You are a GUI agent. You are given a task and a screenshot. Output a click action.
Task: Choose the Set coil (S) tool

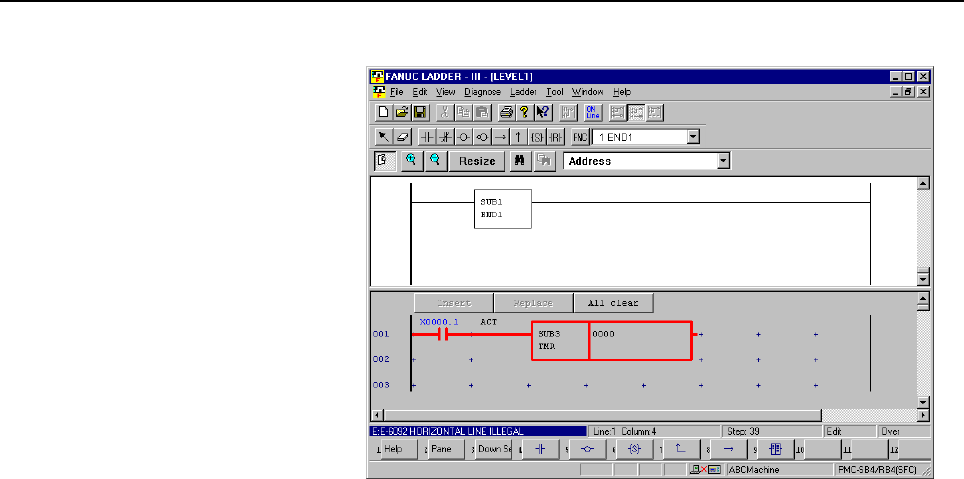(537, 137)
